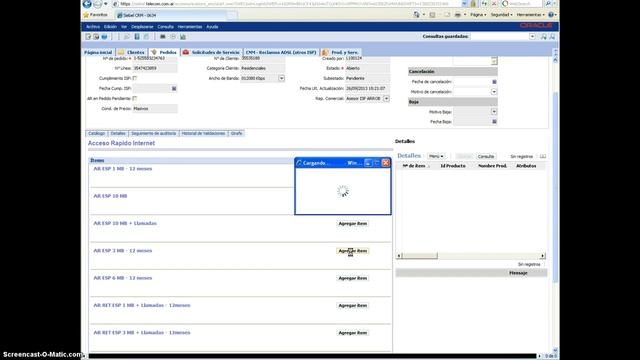The image size is (640, 360).
Task: Click the address bar refresh icon
Action: pyautogui.click(x=484, y=3)
